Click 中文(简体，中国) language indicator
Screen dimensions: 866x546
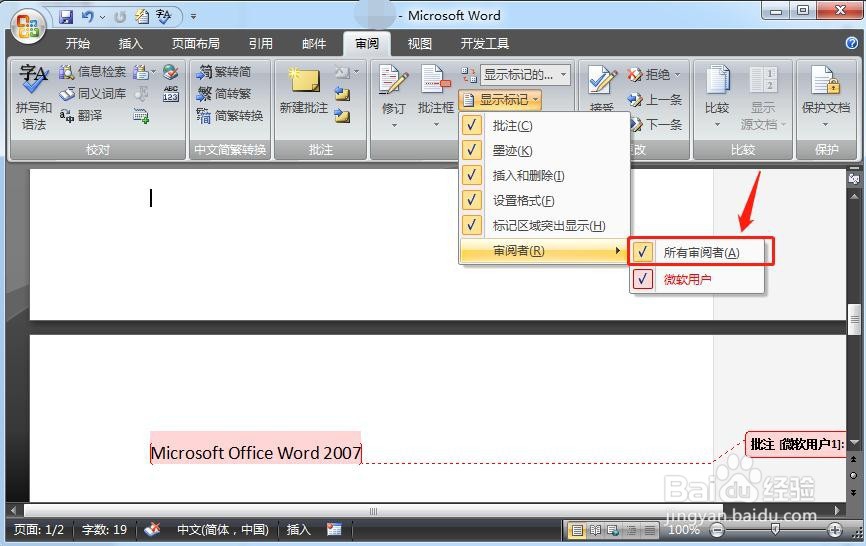[x=222, y=530]
